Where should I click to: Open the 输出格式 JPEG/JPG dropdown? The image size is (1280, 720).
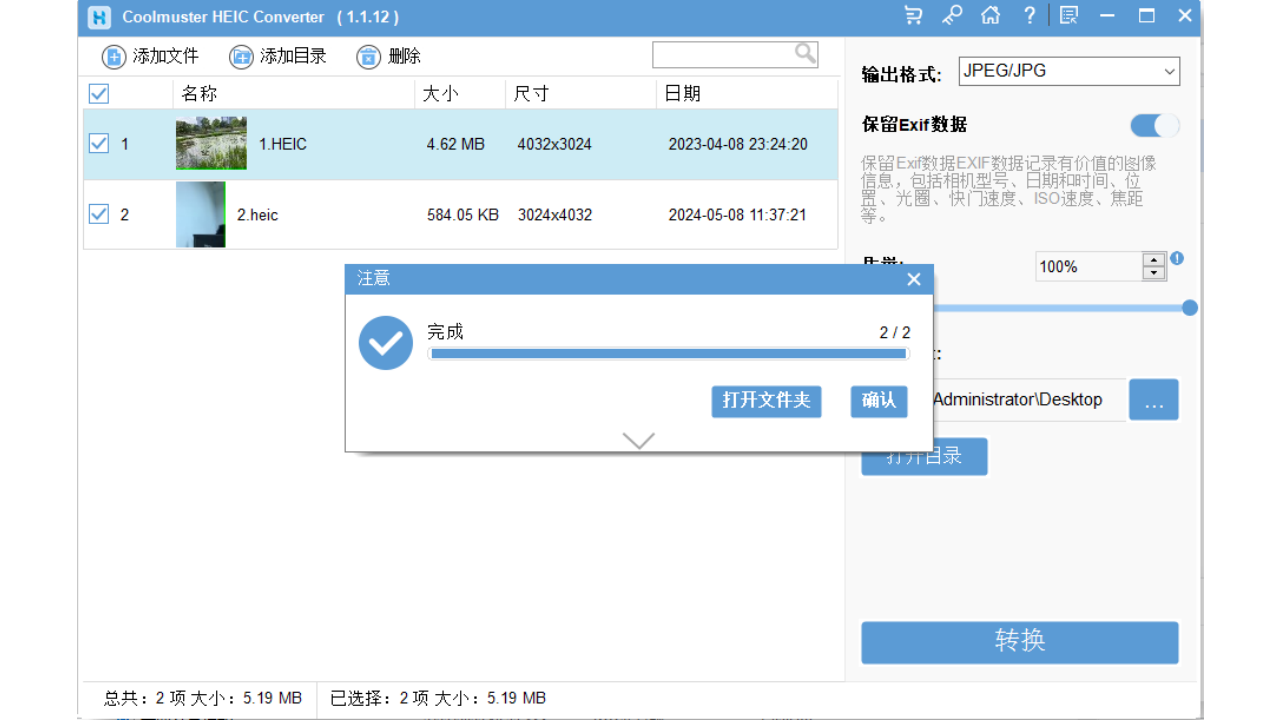click(1069, 71)
